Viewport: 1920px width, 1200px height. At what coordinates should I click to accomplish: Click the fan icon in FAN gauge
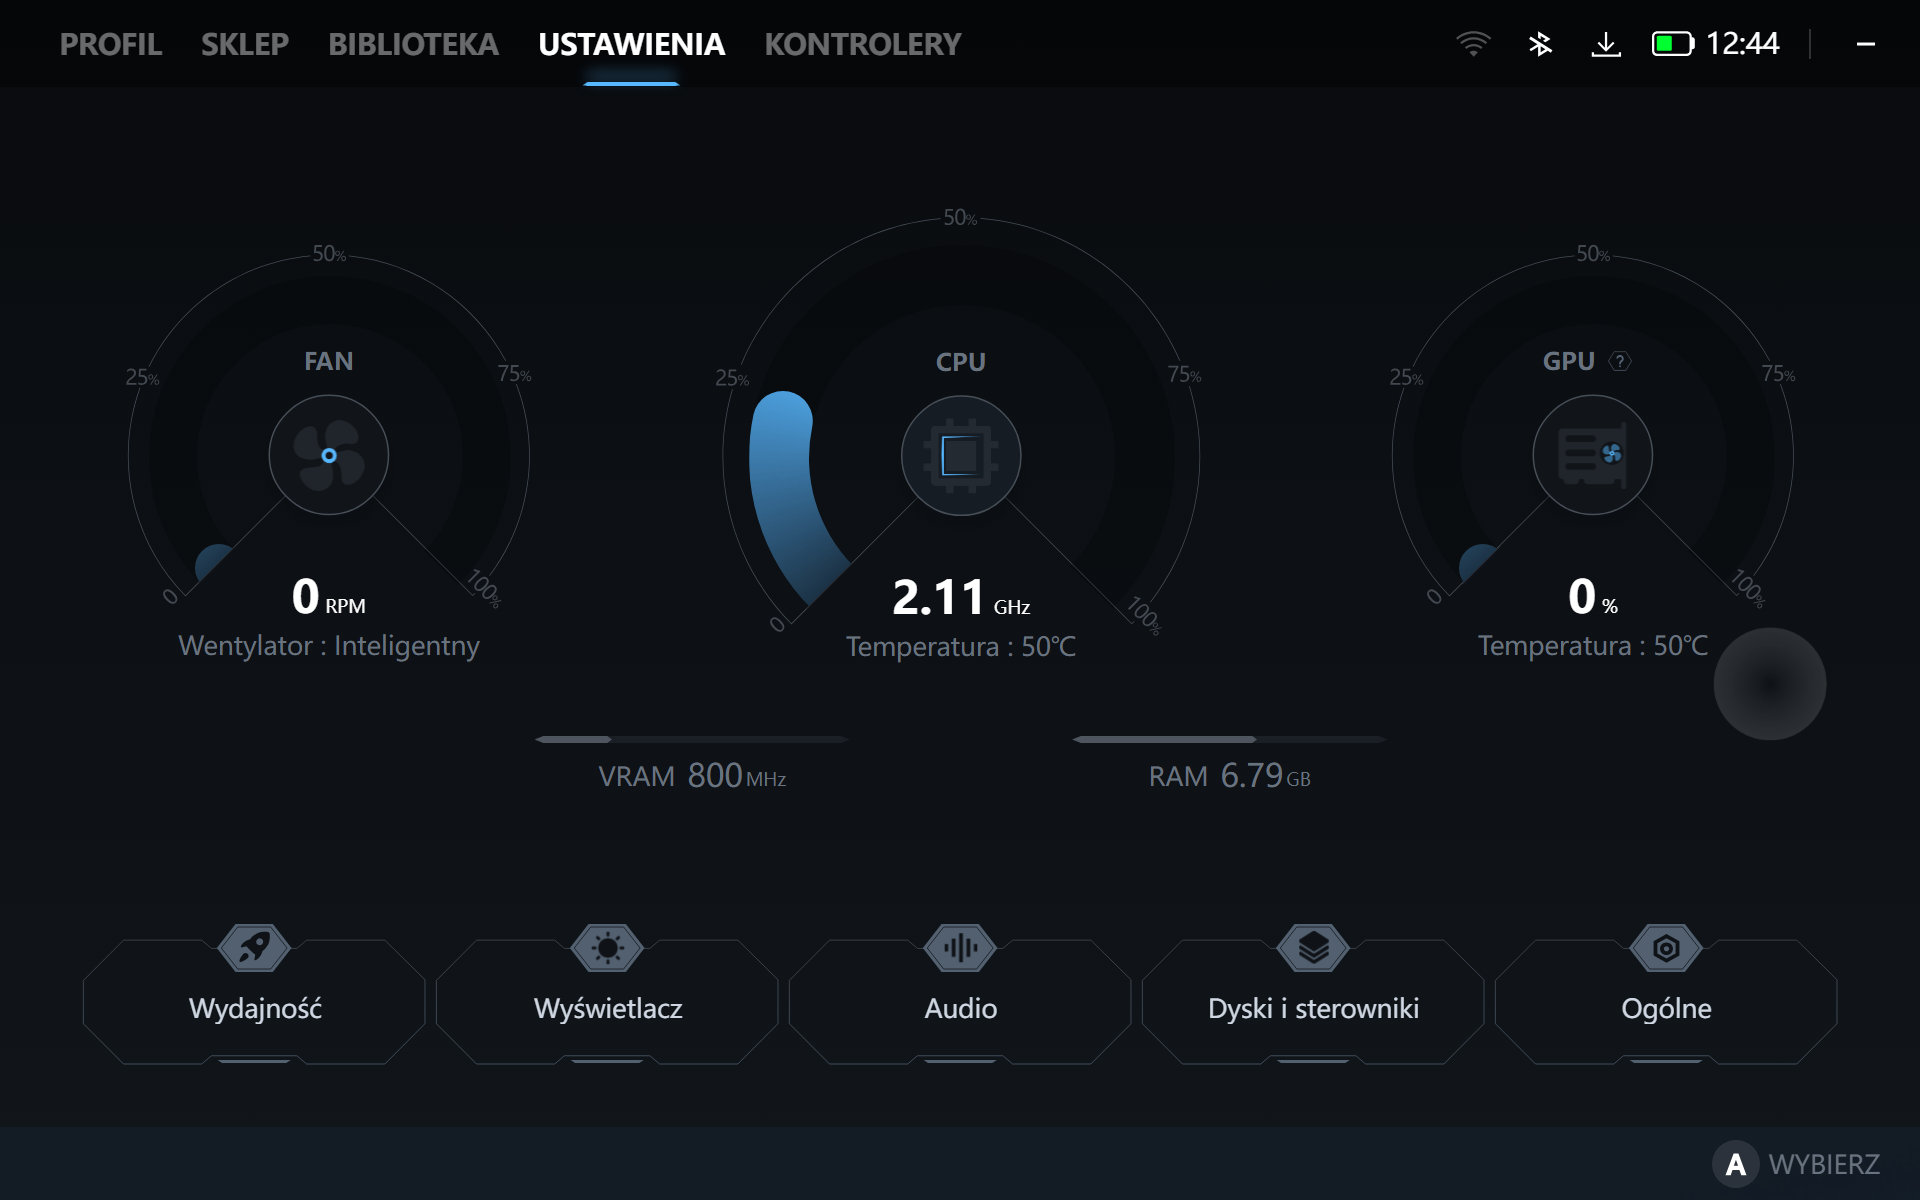click(x=328, y=455)
